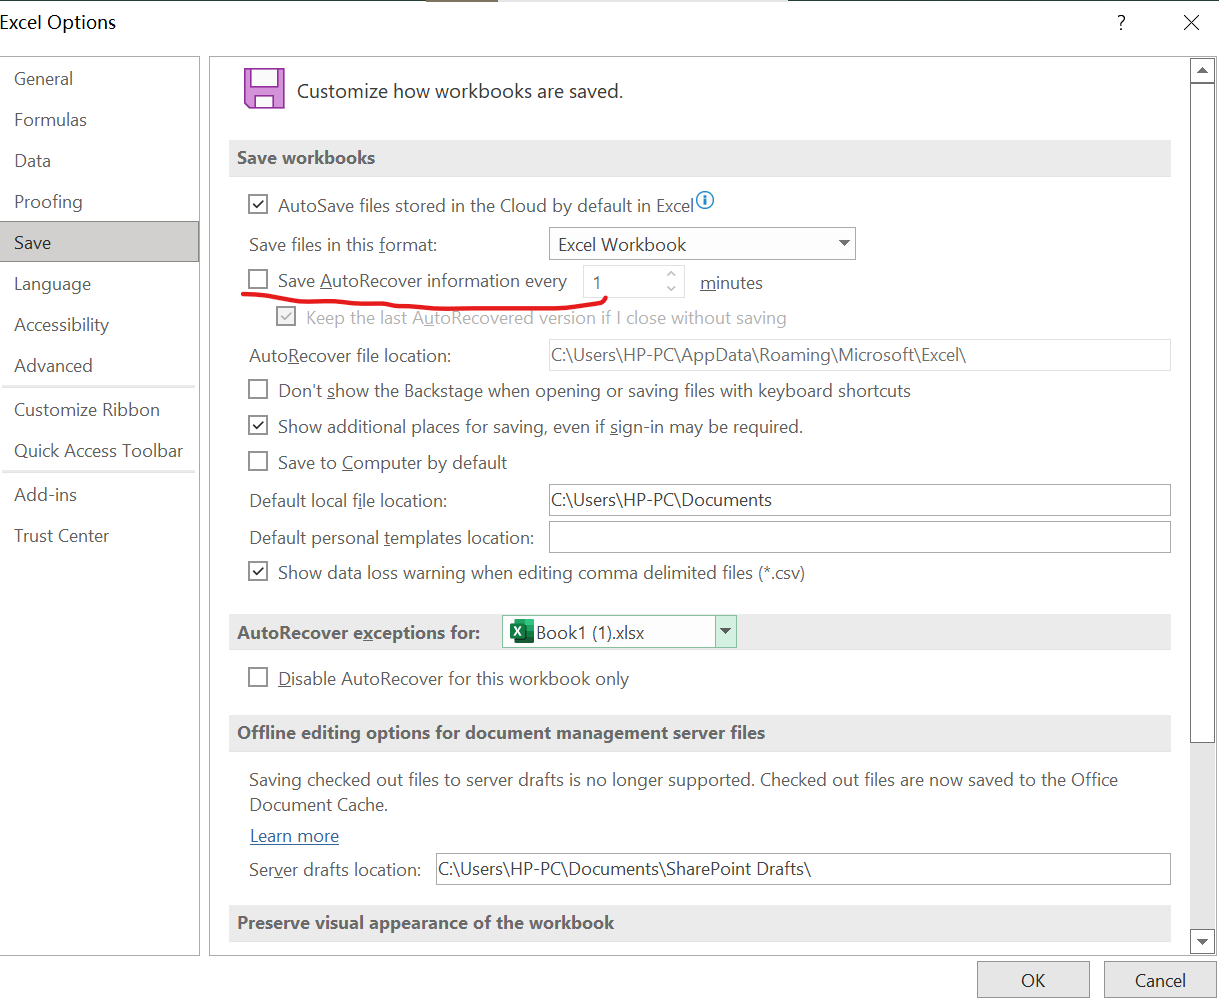The width and height of the screenshot is (1219, 1000).
Task: Check Disable AutoRecover for this workbook only
Action: [258, 678]
